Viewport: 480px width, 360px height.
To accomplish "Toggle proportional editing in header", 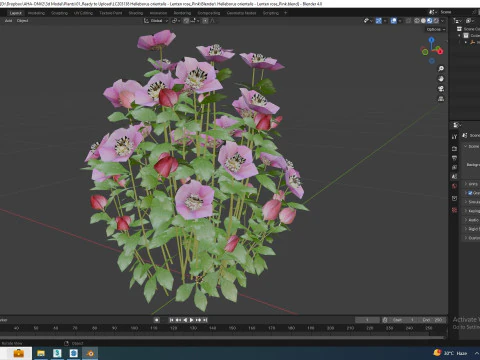I will [x=205, y=21].
